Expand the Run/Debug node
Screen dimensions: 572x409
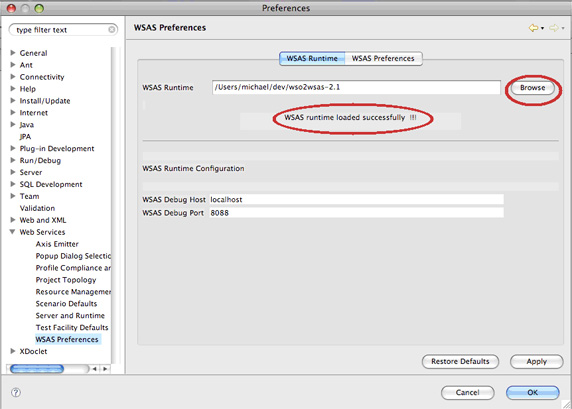(x=13, y=160)
